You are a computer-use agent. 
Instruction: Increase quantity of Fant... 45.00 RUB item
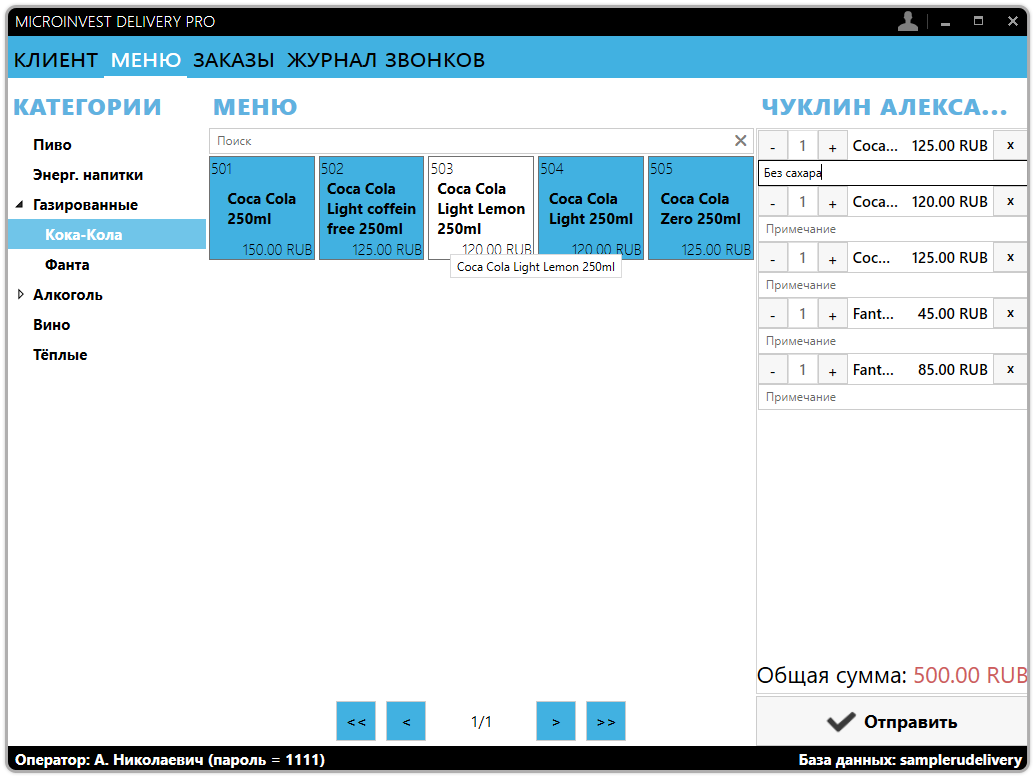point(832,314)
